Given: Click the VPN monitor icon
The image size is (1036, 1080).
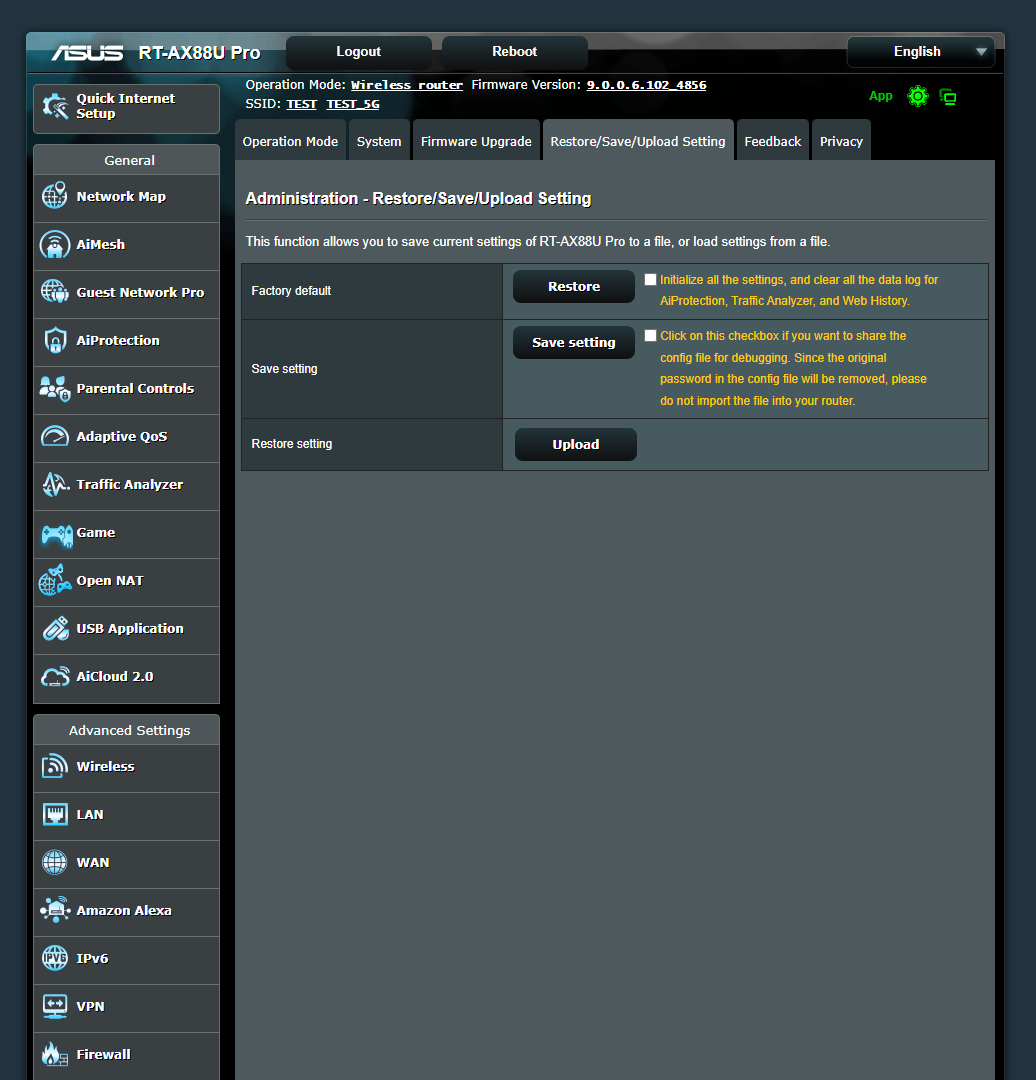Looking at the screenshot, I should (x=54, y=1006).
